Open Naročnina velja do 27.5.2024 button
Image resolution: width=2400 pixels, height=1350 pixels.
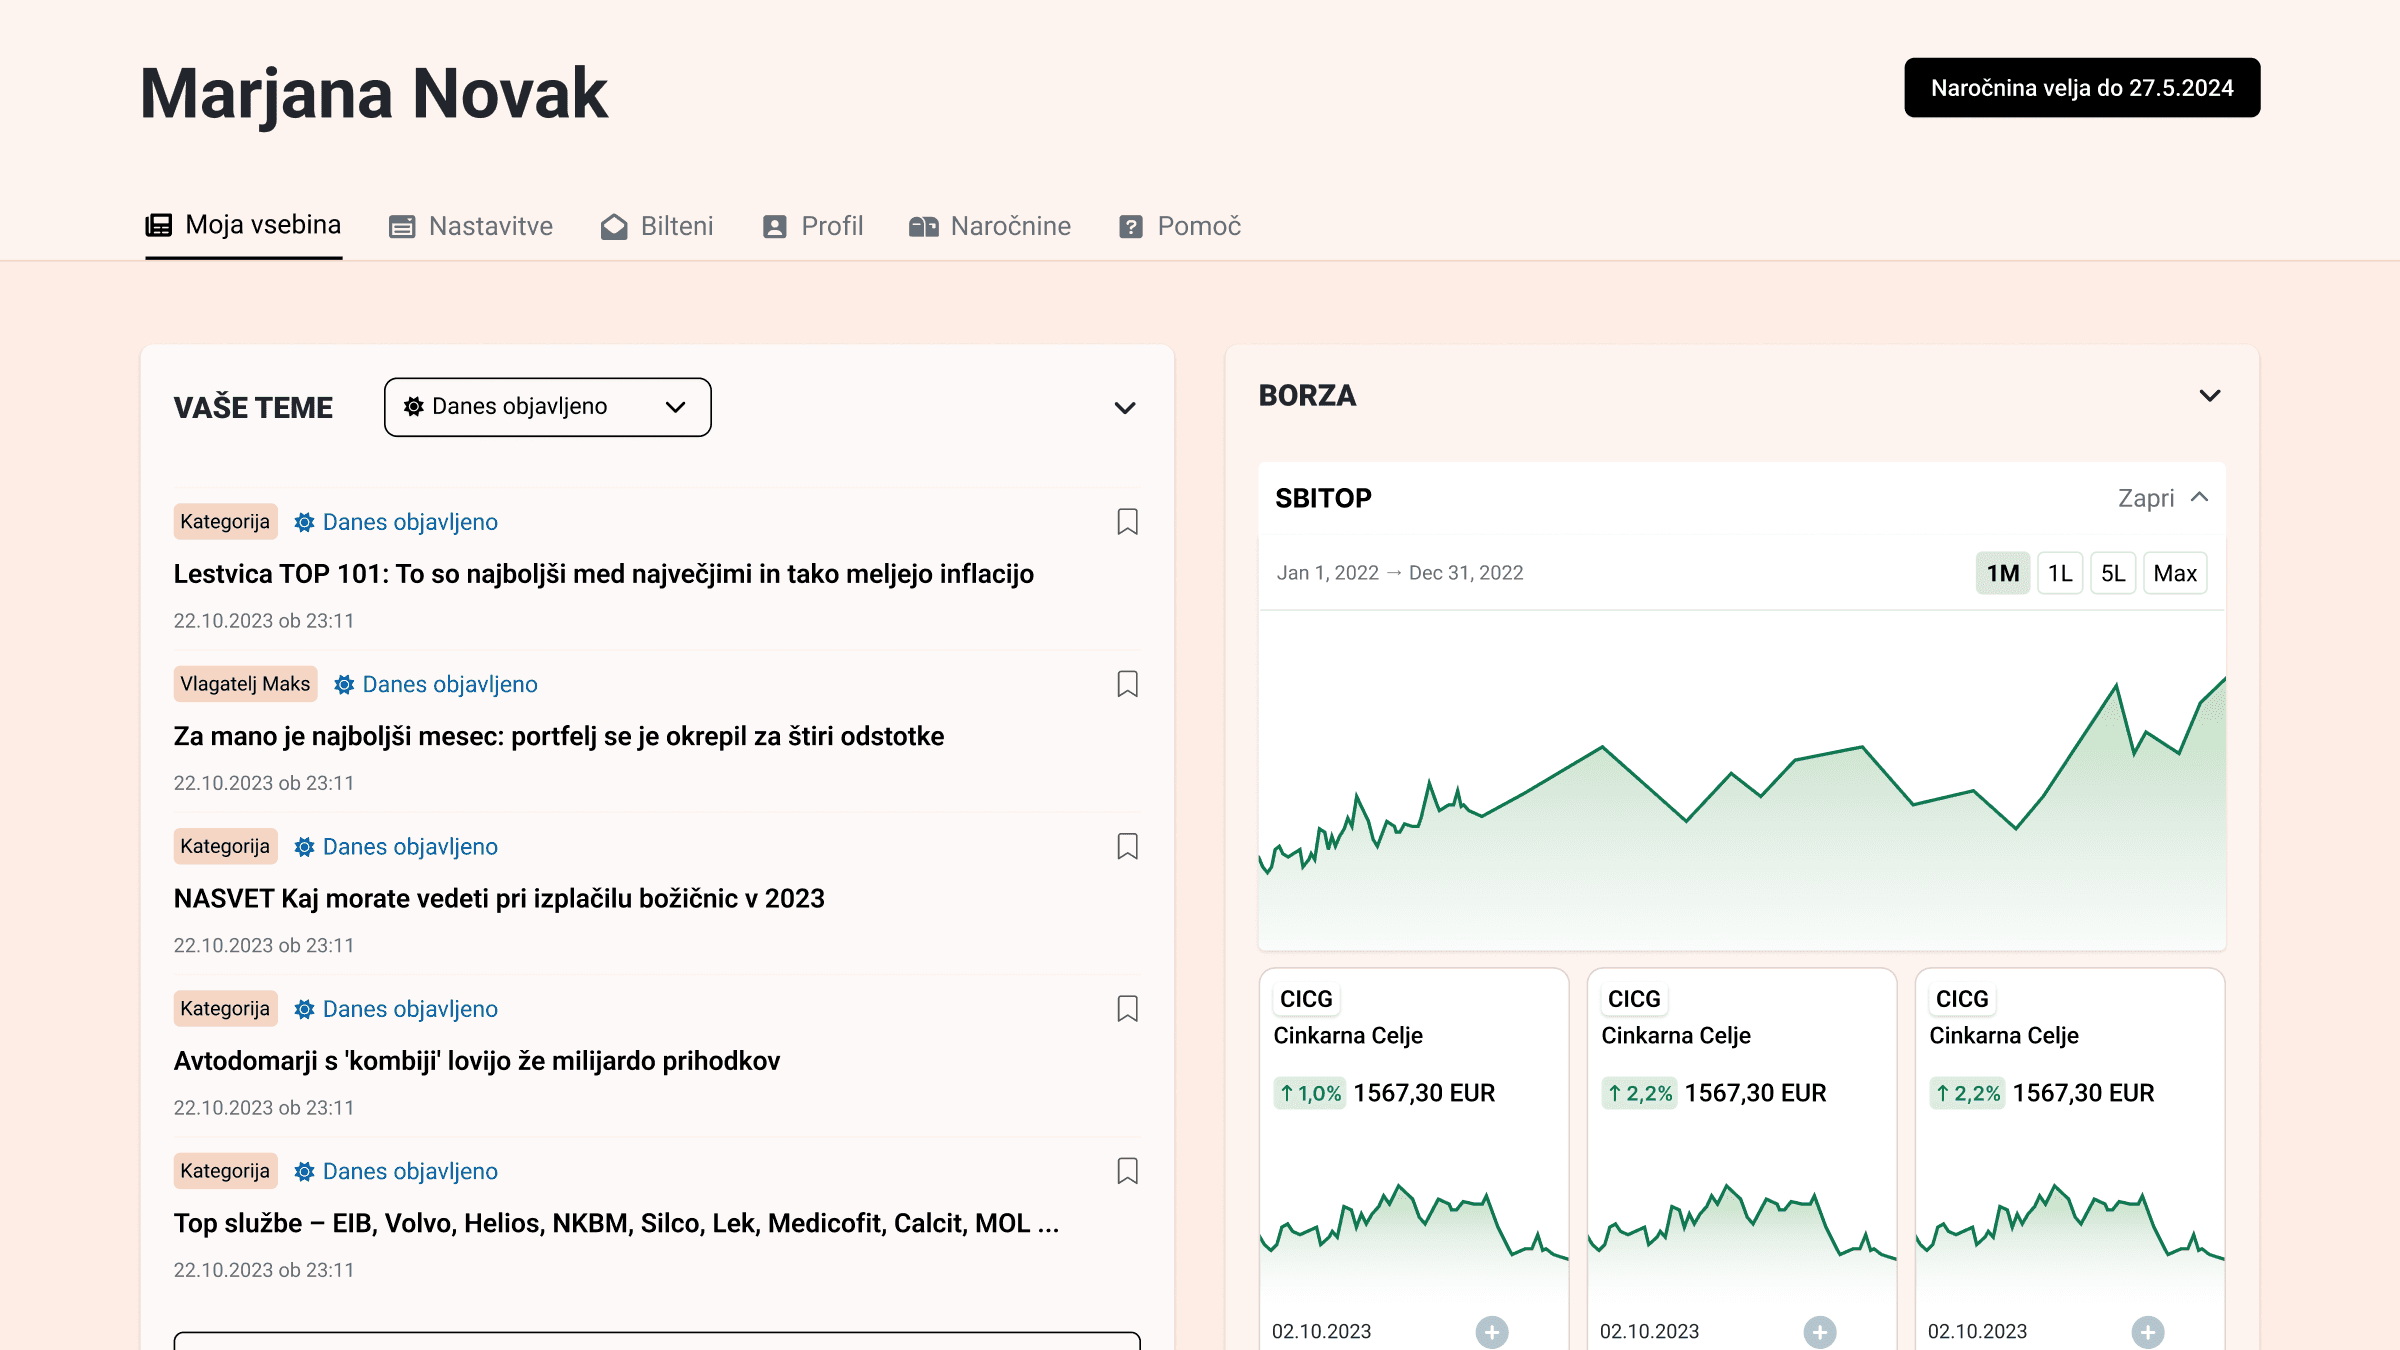tap(2081, 88)
